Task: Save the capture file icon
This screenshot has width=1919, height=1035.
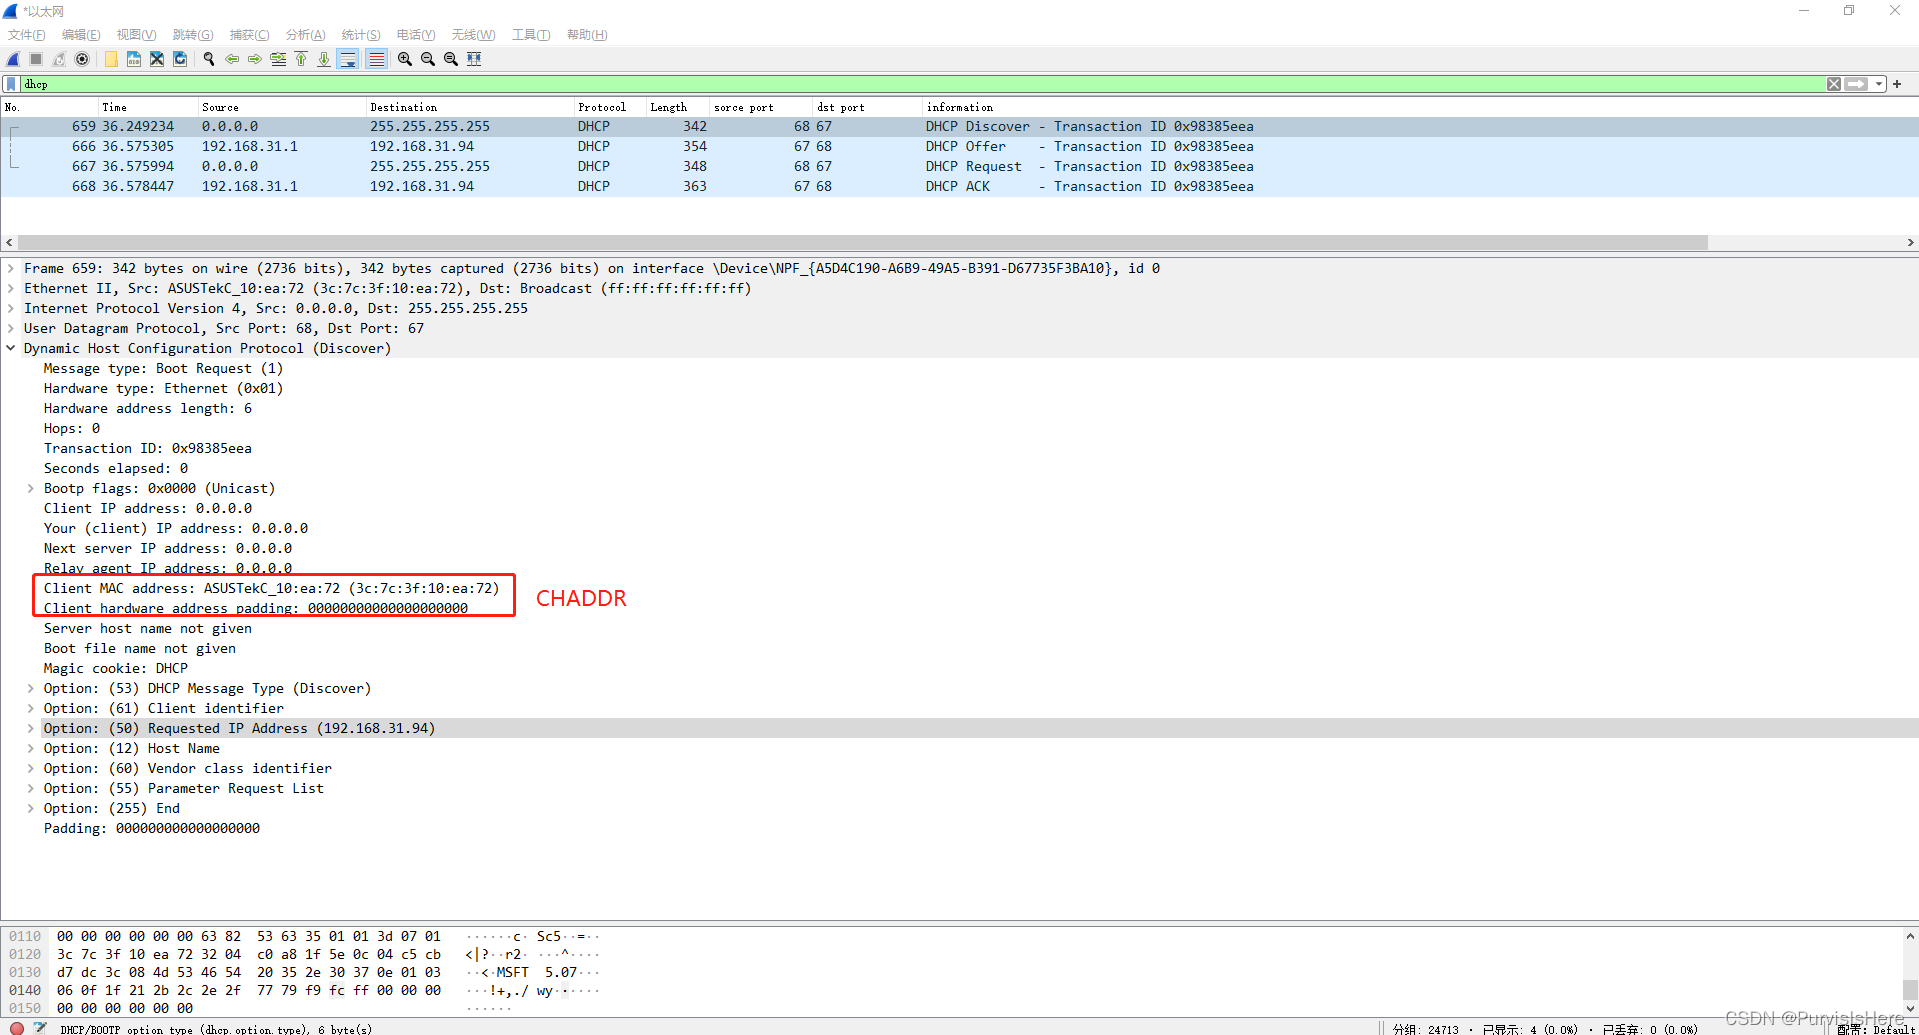Action: click(x=134, y=60)
